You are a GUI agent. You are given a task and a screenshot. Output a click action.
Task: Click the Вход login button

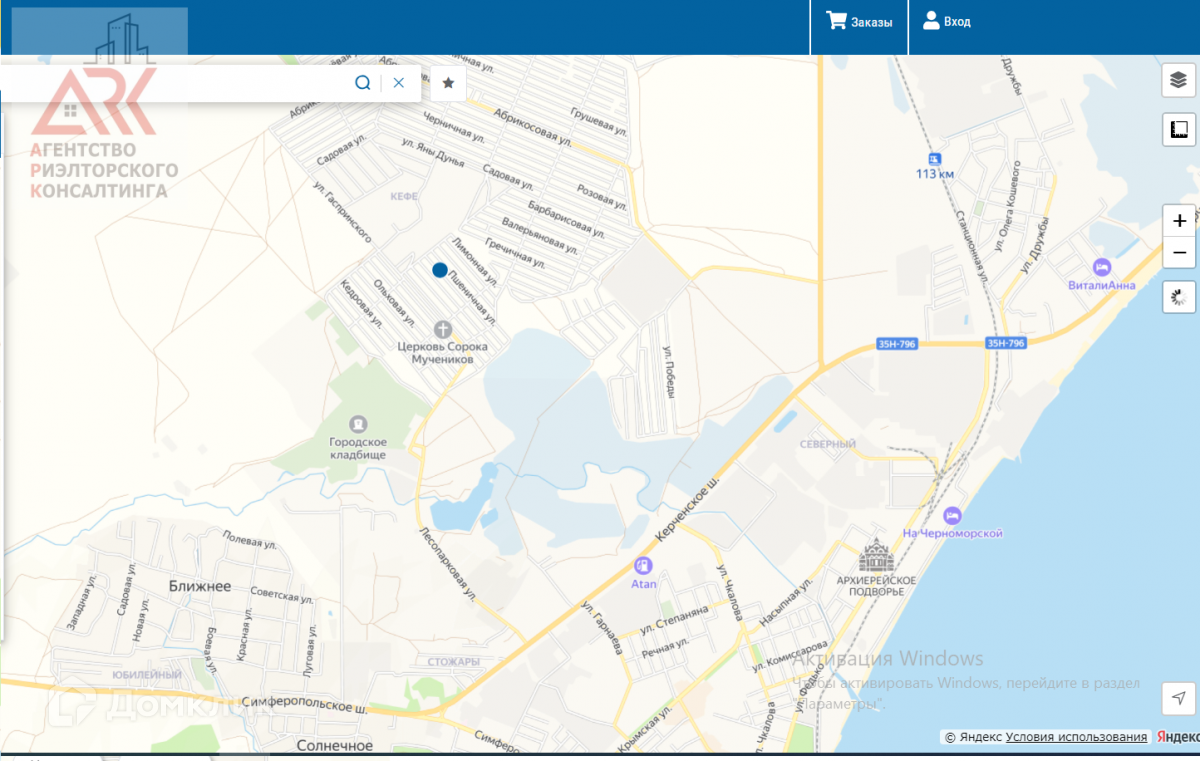point(946,21)
